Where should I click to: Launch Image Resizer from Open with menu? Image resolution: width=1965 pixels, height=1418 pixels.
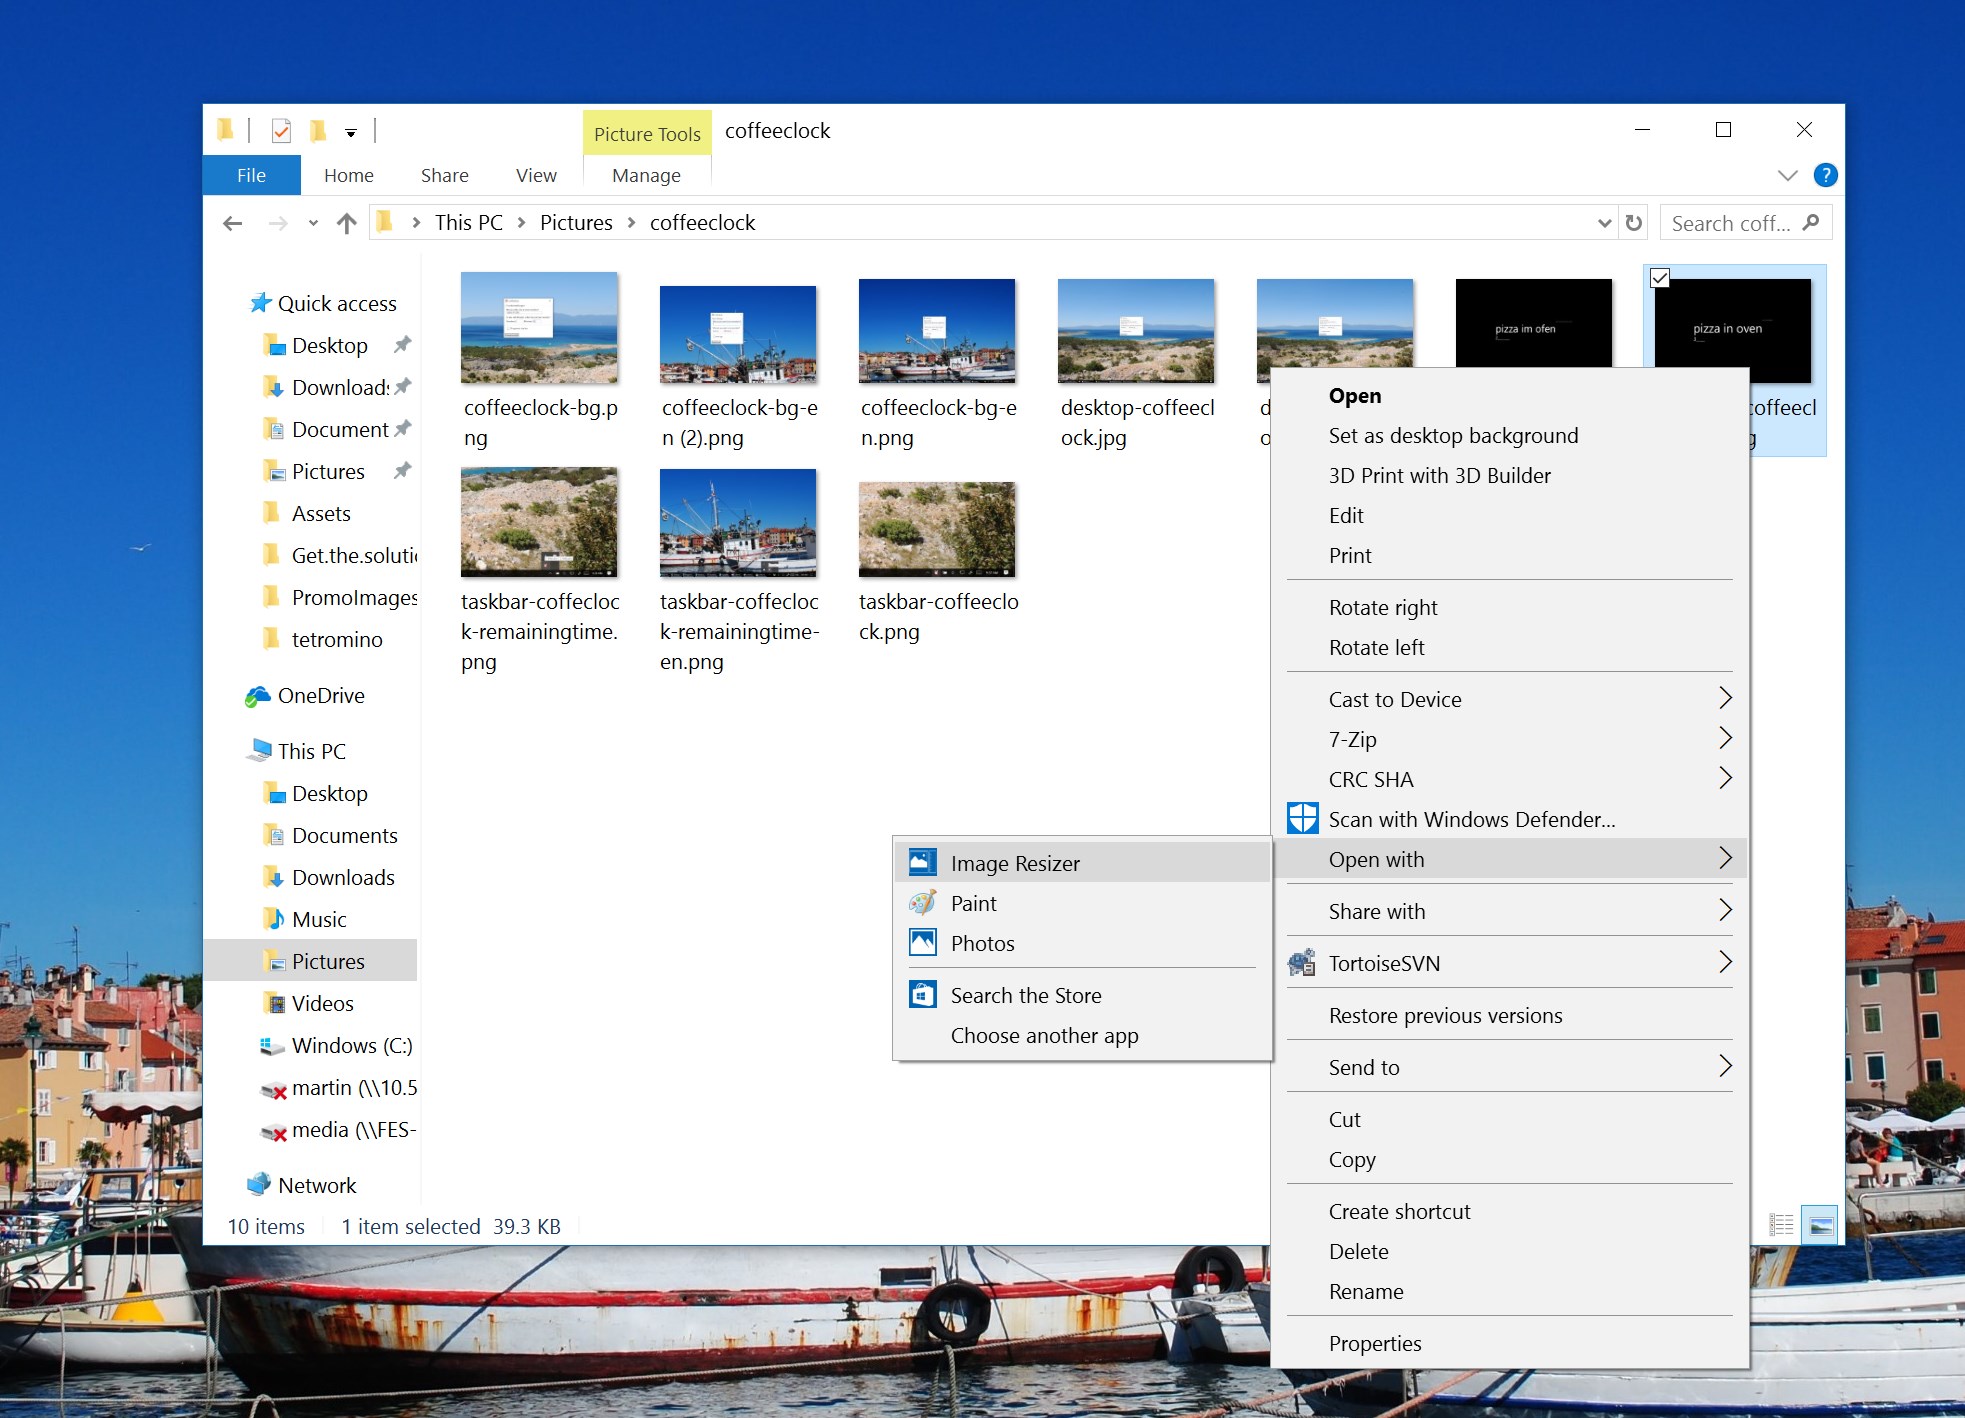pyautogui.click(x=1014, y=862)
